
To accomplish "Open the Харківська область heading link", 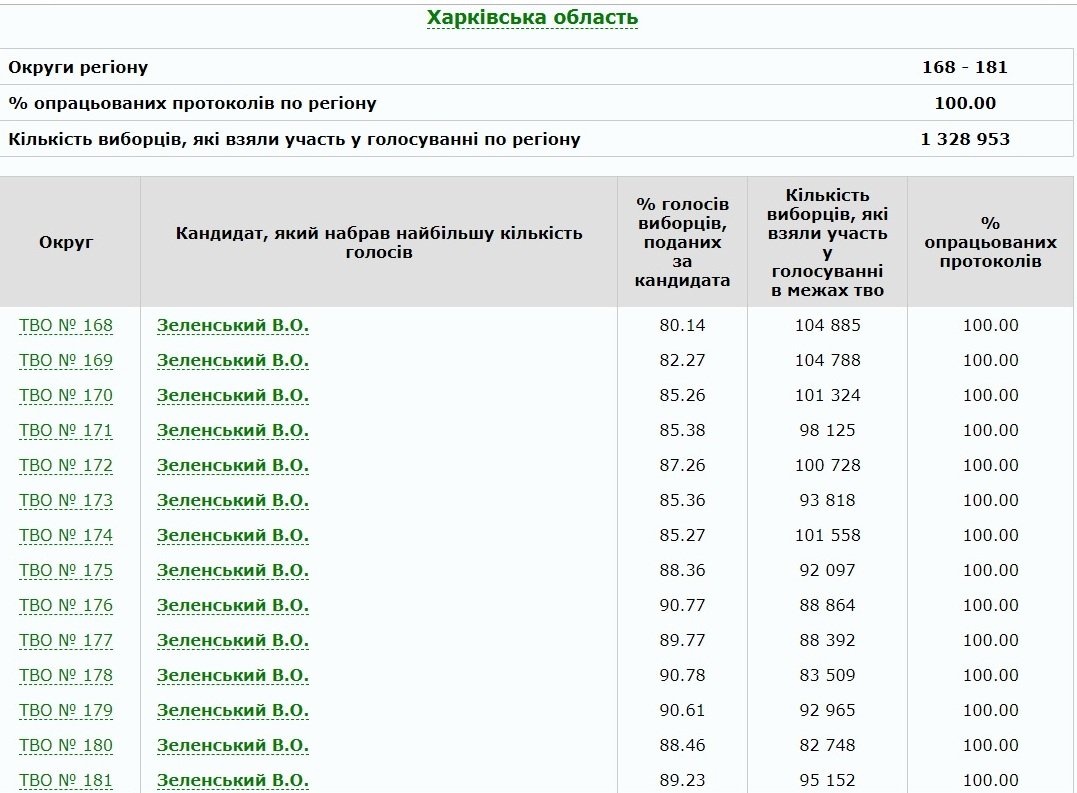I will [532, 18].
